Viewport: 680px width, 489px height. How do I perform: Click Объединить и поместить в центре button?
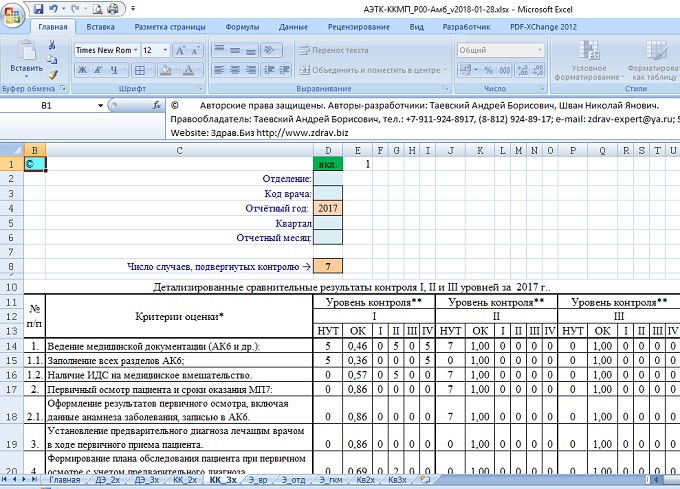click(373, 70)
